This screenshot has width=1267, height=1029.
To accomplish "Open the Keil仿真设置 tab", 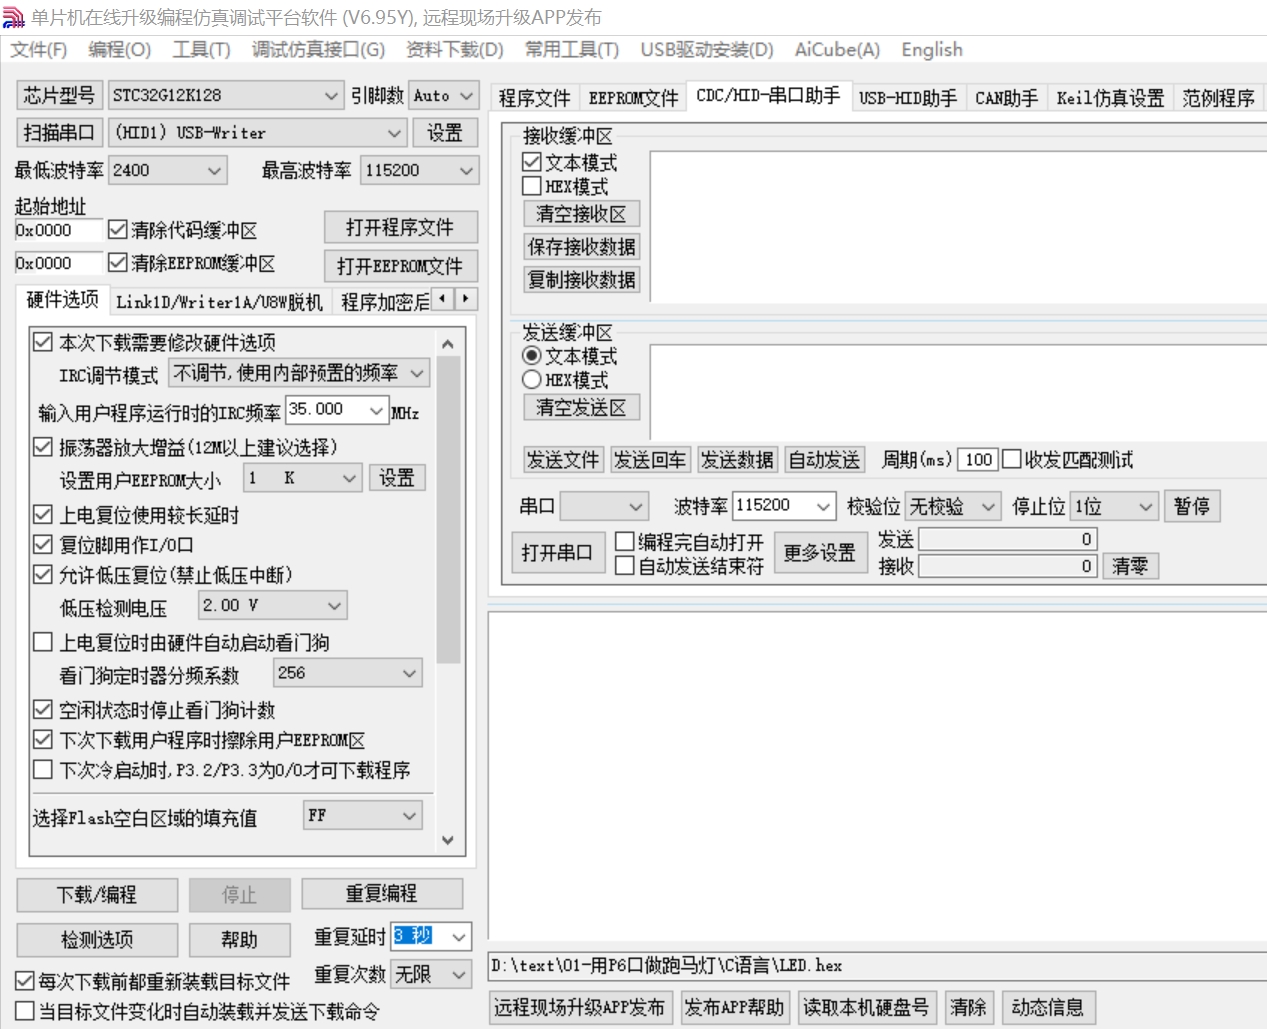I will pyautogui.click(x=1110, y=97).
